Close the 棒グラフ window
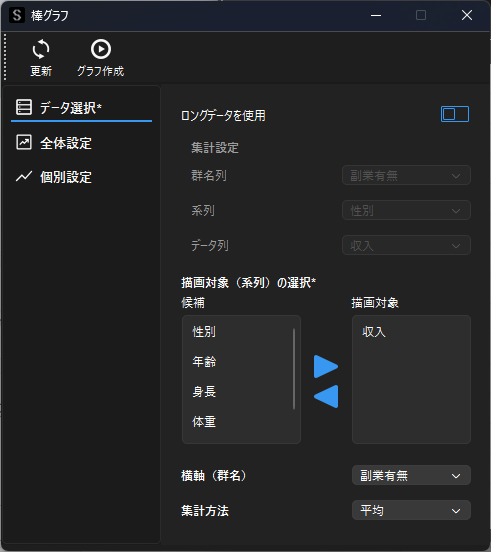The width and height of the screenshot is (491, 552). pos(467,15)
